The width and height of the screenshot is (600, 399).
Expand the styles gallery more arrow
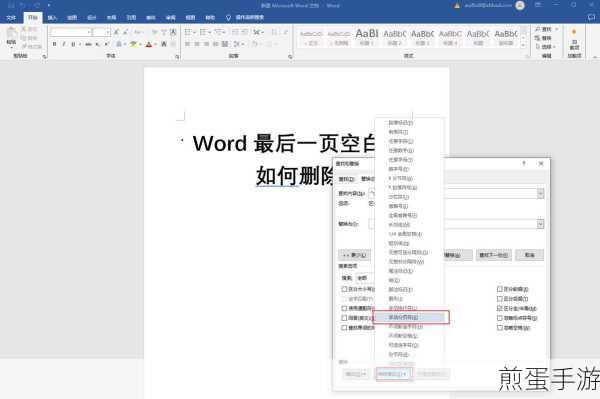[x=523, y=46]
